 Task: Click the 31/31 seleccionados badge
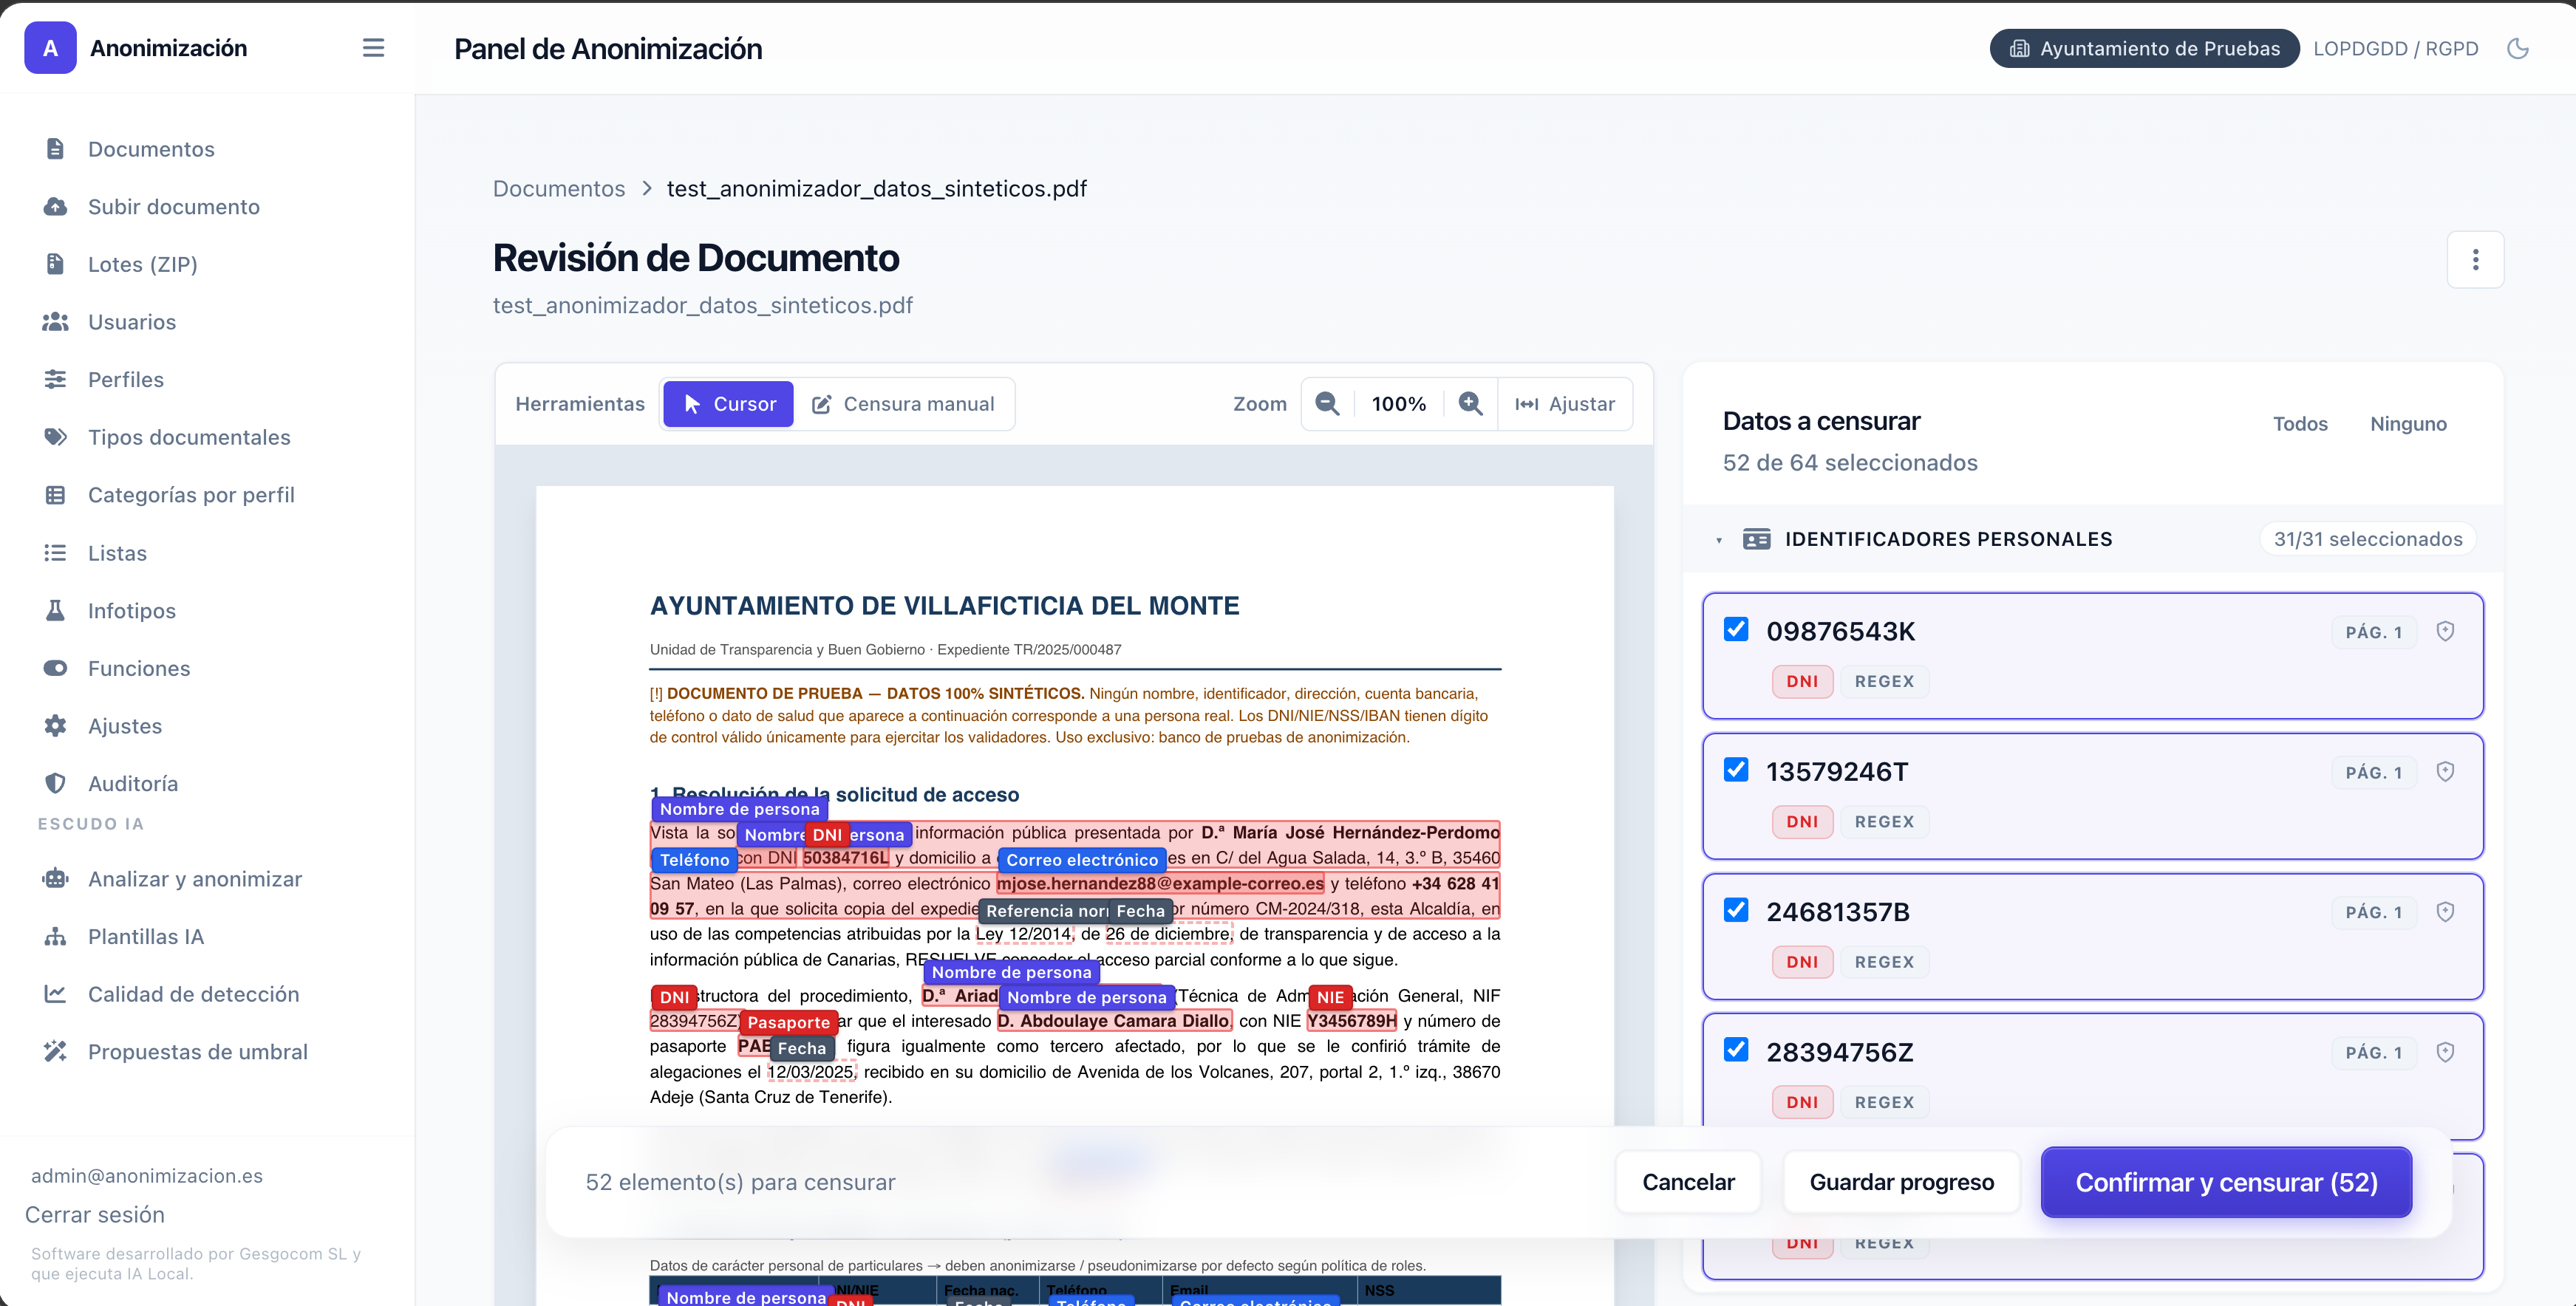(2367, 539)
